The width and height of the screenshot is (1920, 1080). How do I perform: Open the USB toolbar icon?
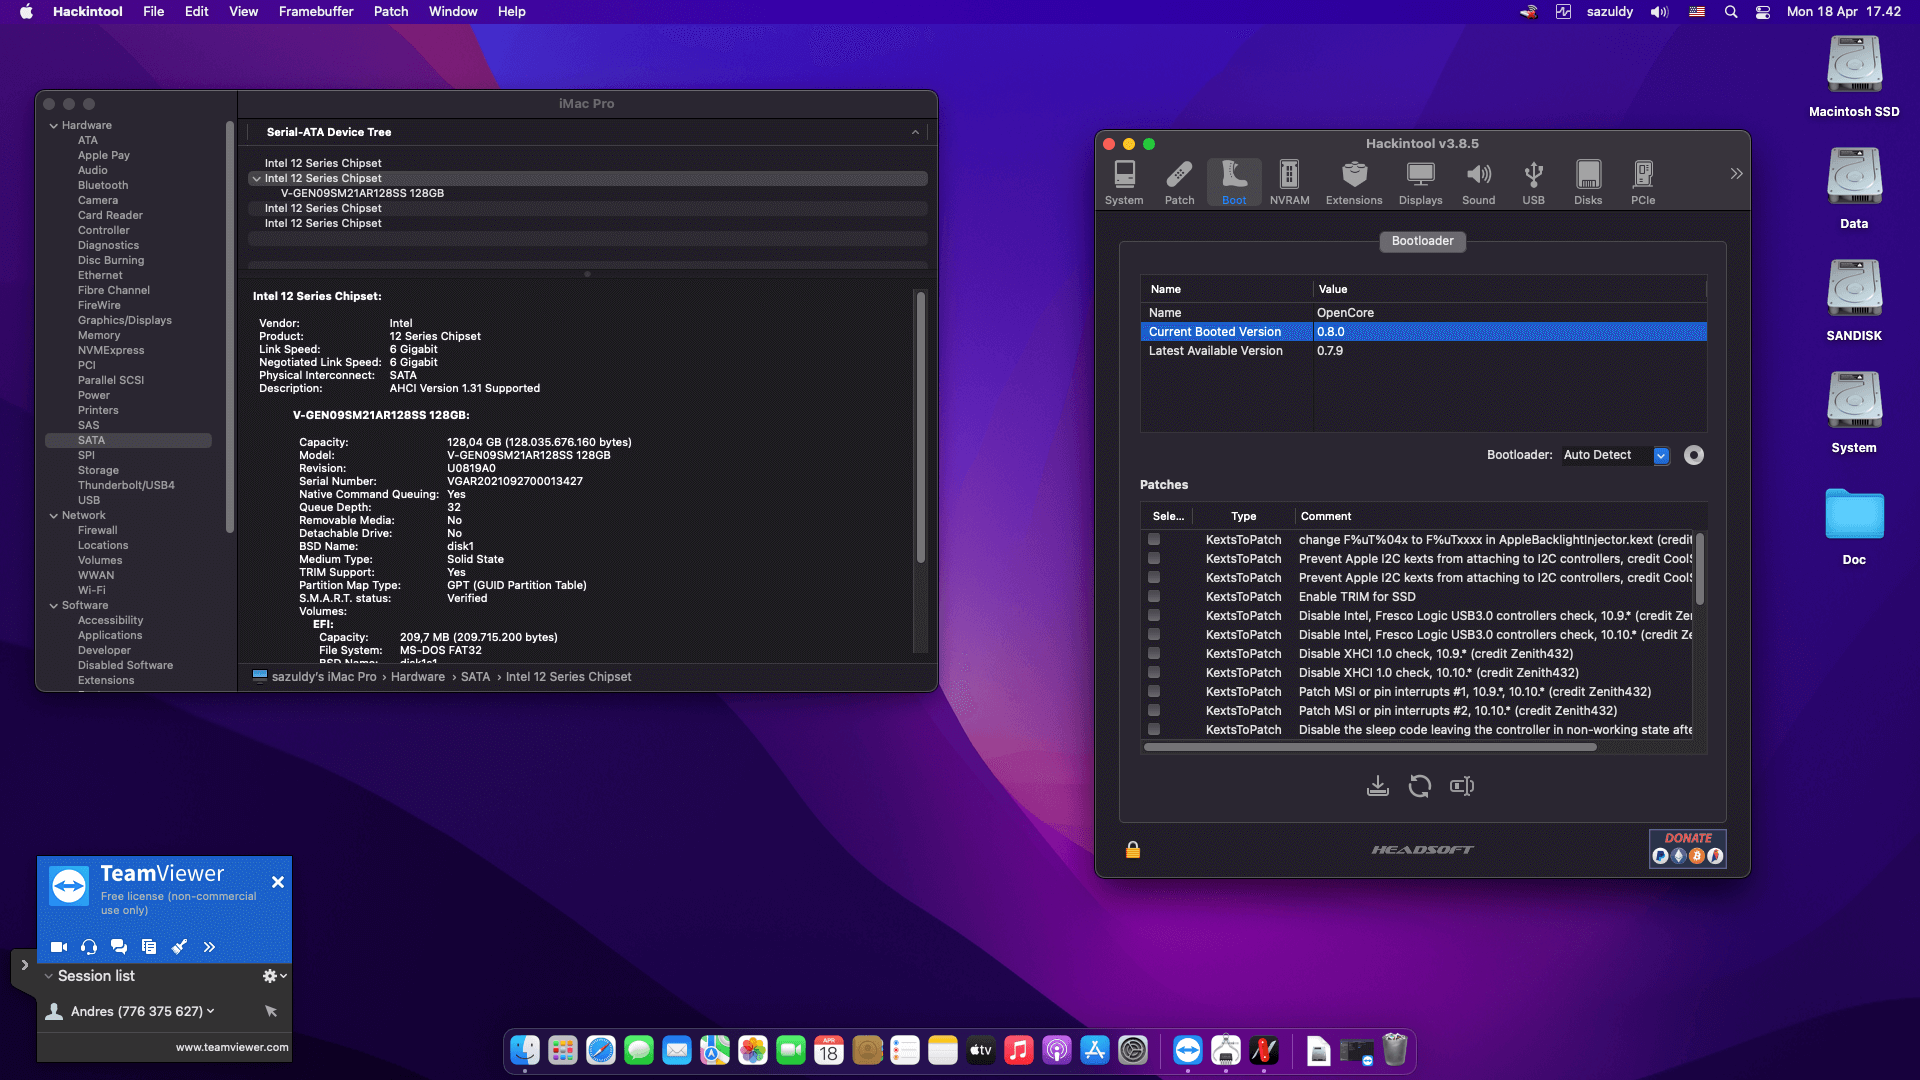pos(1533,183)
